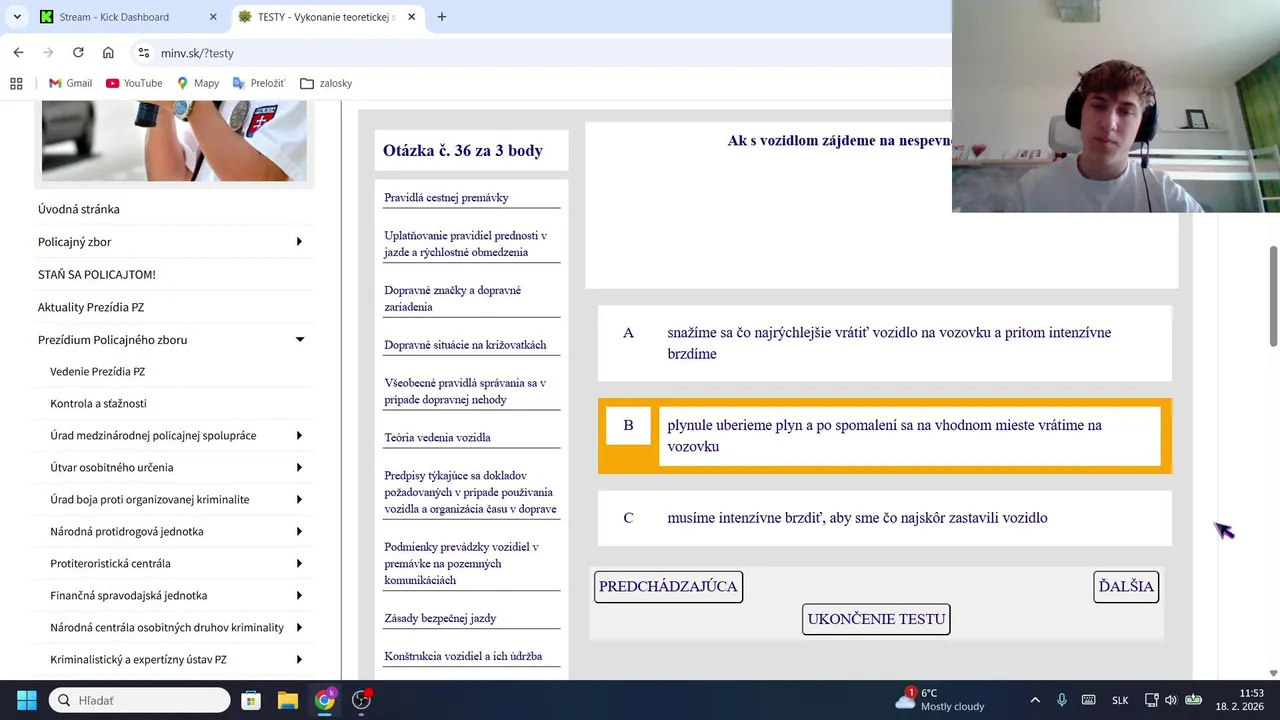Viewport: 1280px width, 720px height.
Task: Open zalosky bookmarks folder
Action: pos(326,83)
